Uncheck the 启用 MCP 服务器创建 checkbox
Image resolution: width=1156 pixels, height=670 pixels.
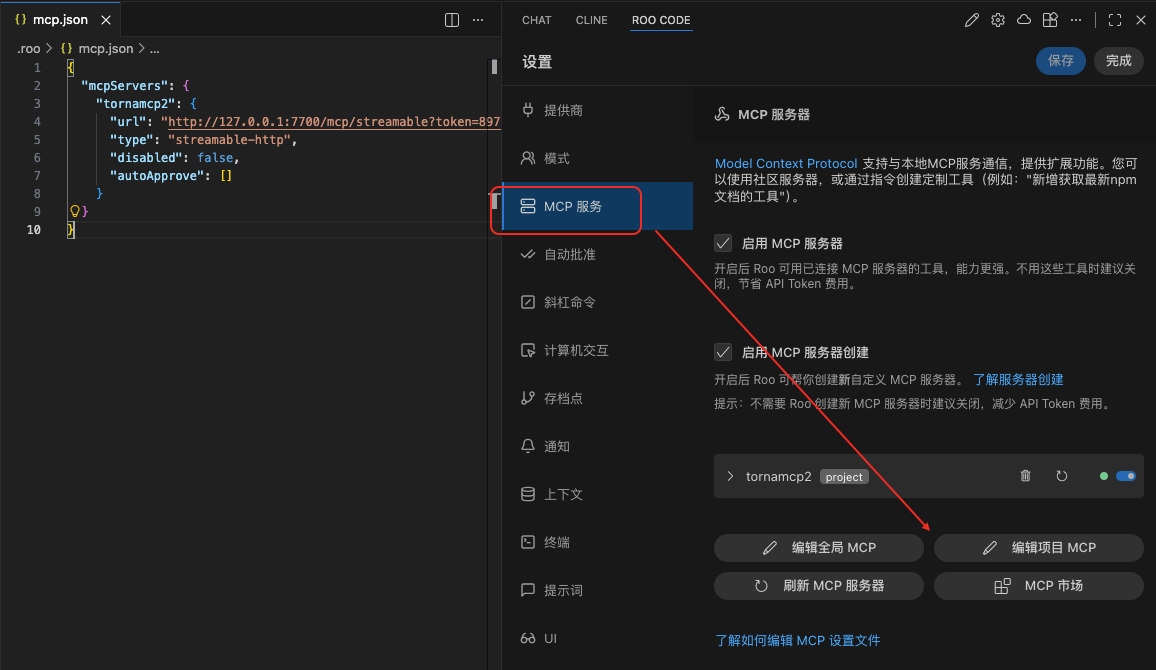tap(723, 352)
